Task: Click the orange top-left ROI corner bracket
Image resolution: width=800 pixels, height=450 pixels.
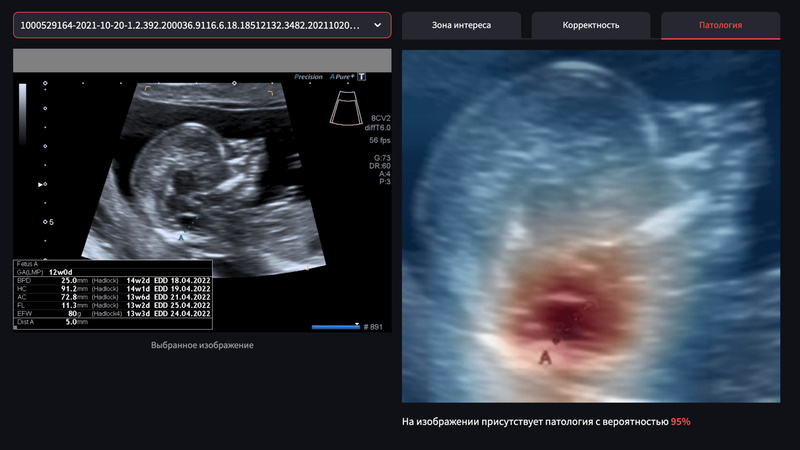Action: click(x=147, y=88)
